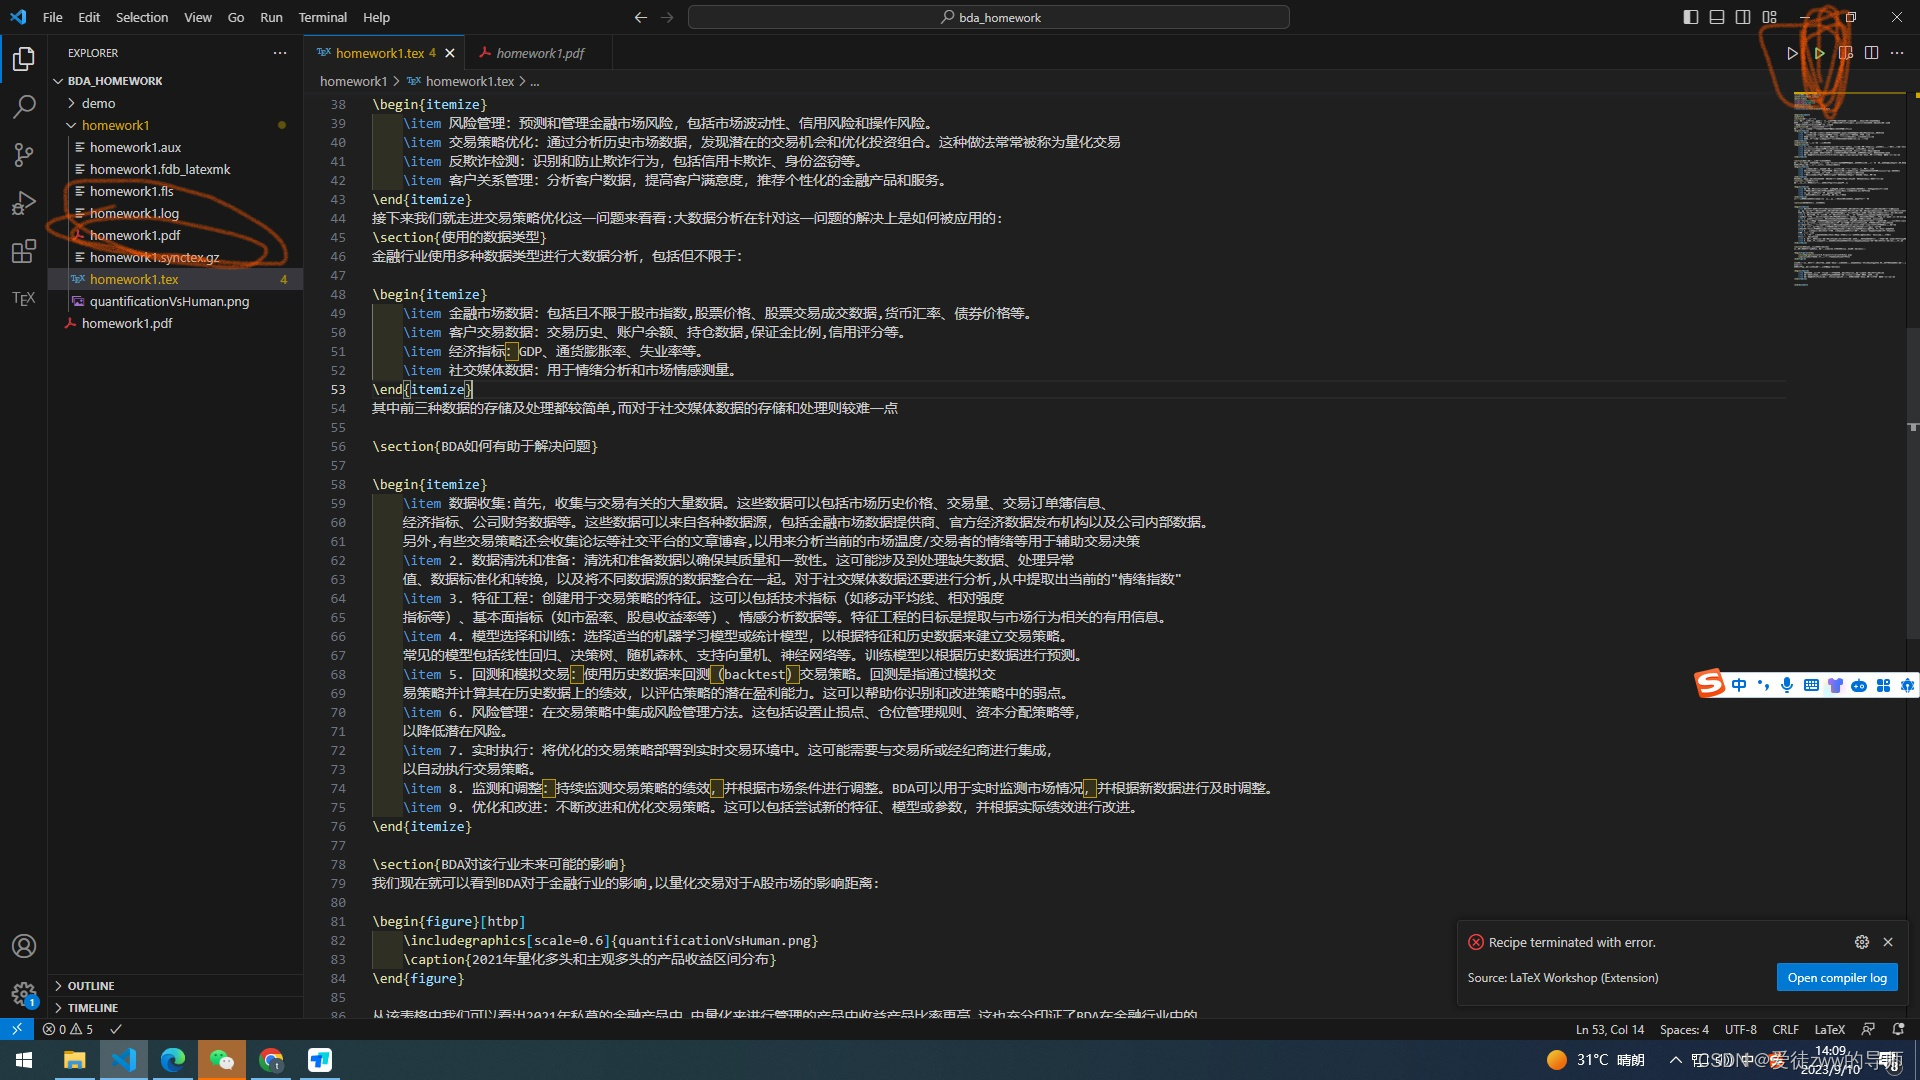Image resolution: width=1920 pixels, height=1080 pixels.
Task: Toggle the bottom panel visibility
Action: tap(1717, 17)
